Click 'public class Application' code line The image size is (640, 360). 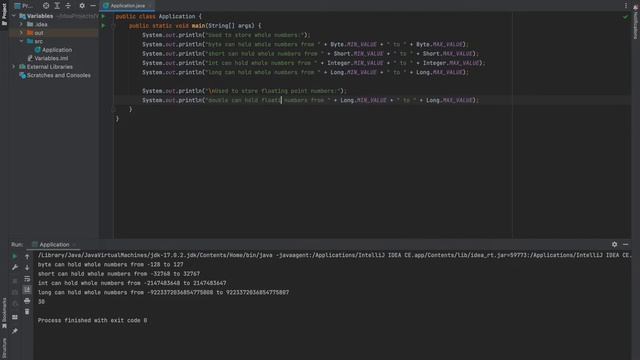(158, 16)
